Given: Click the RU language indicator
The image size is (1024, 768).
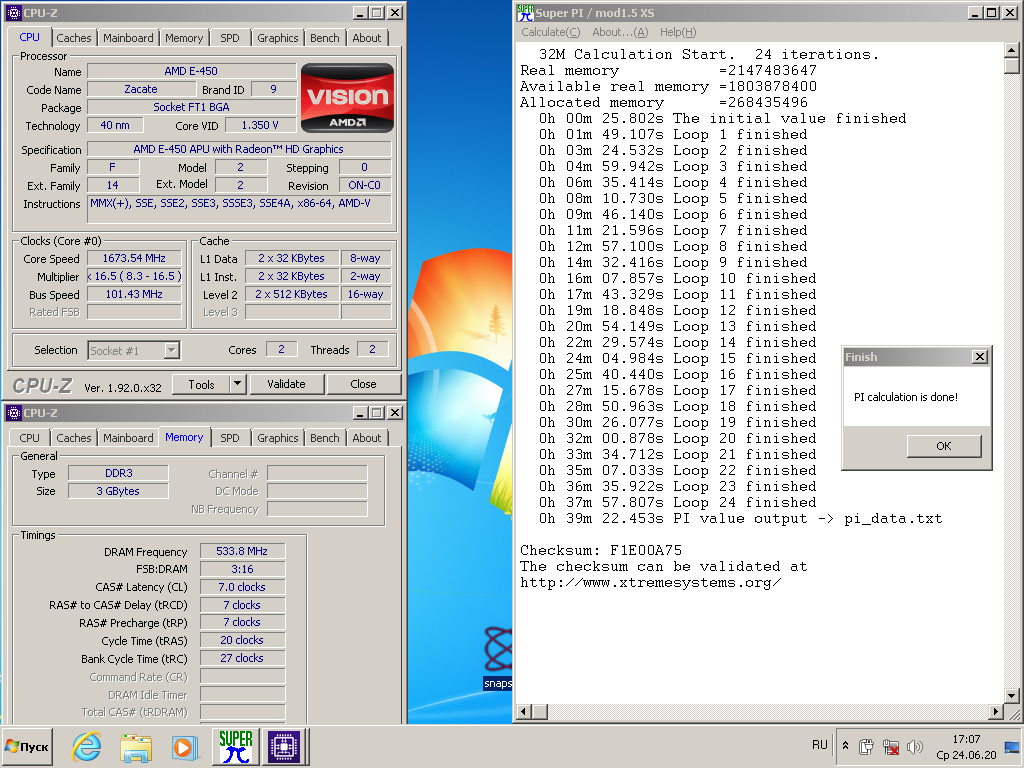Looking at the screenshot, I should pos(820,745).
